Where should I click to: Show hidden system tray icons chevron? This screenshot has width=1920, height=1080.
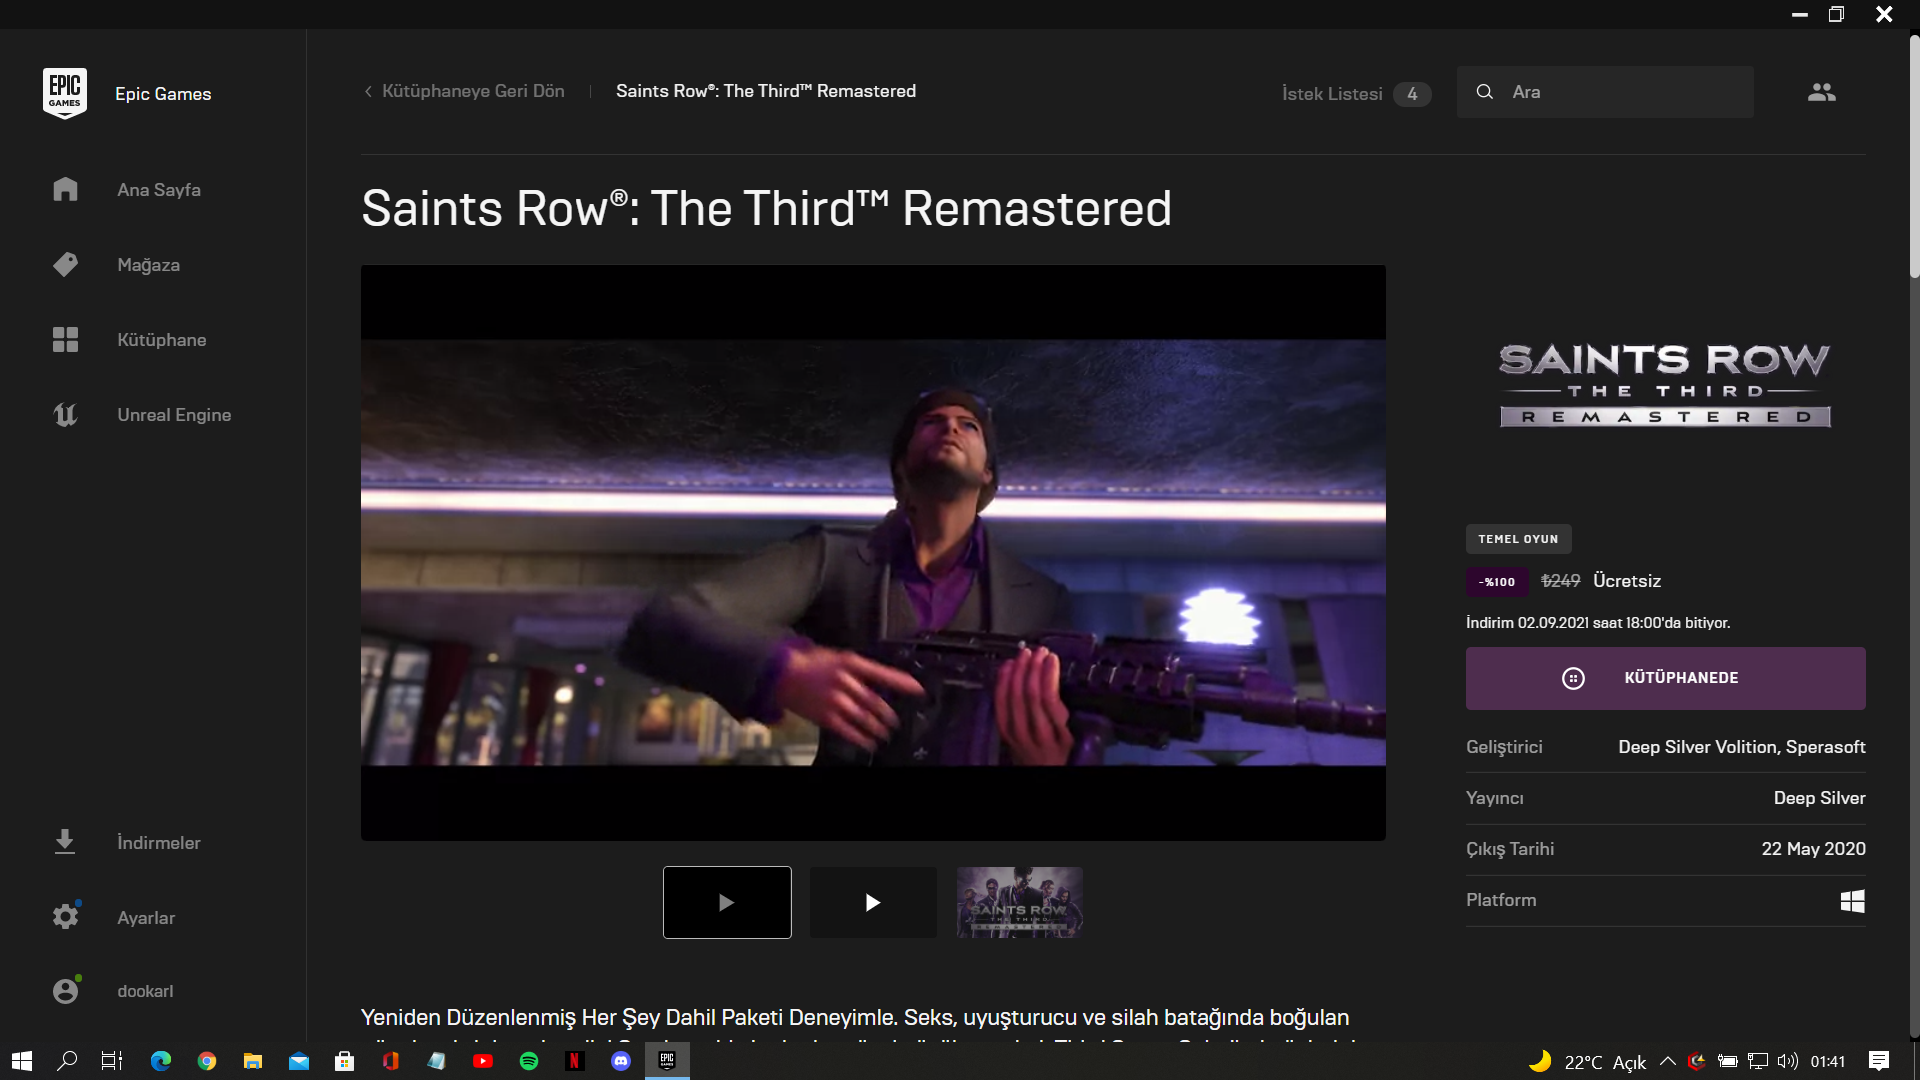tap(1667, 1061)
